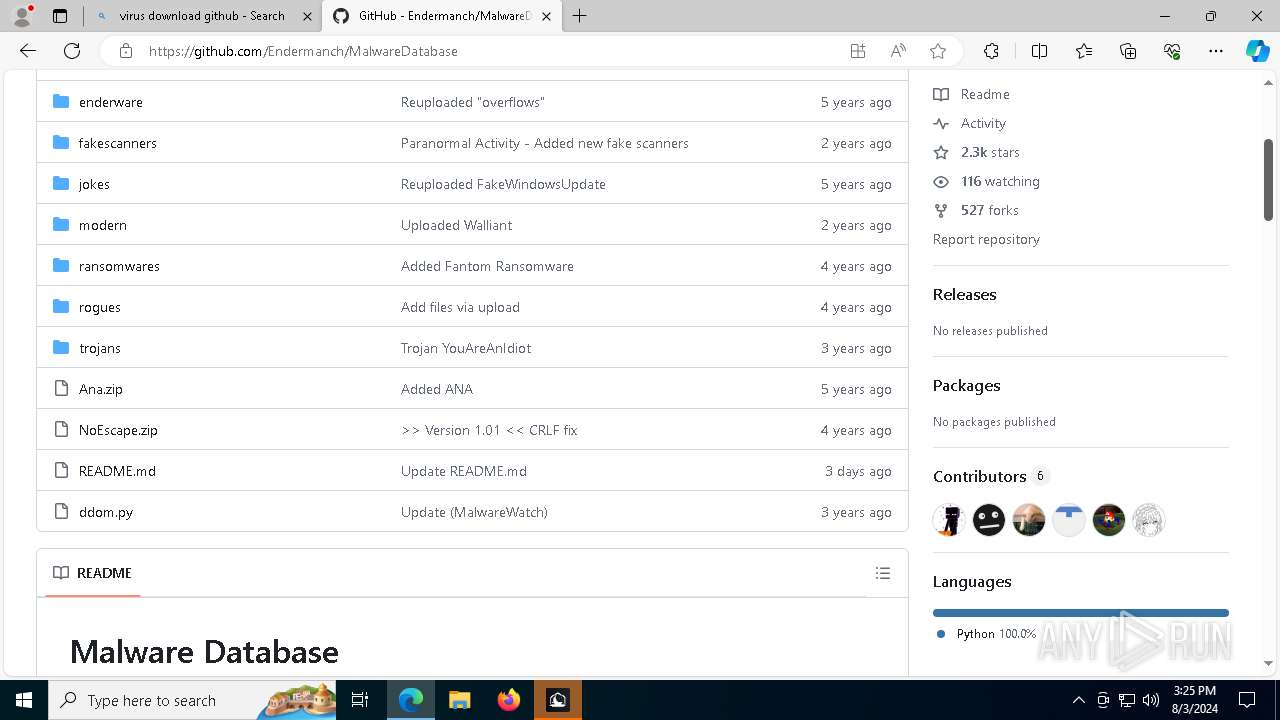Select the README tab
Viewport: 1280px width, 720px height.
[93, 573]
